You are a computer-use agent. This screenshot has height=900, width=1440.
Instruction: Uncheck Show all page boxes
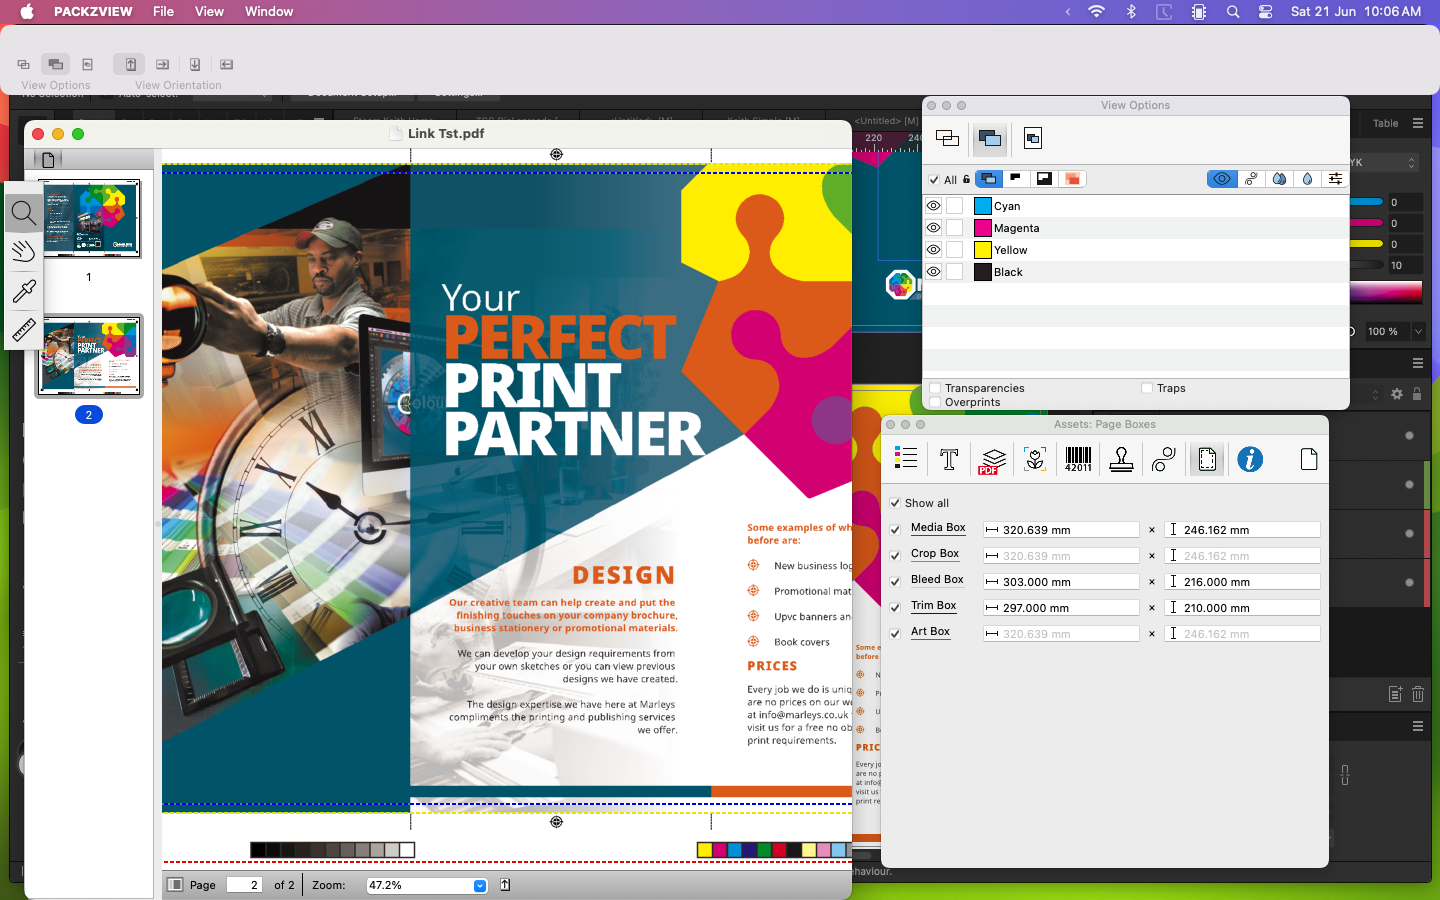(x=895, y=503)
